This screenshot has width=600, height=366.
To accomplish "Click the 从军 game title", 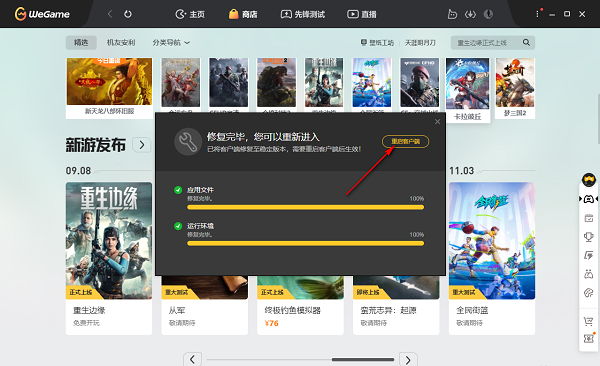I will 177,310.
